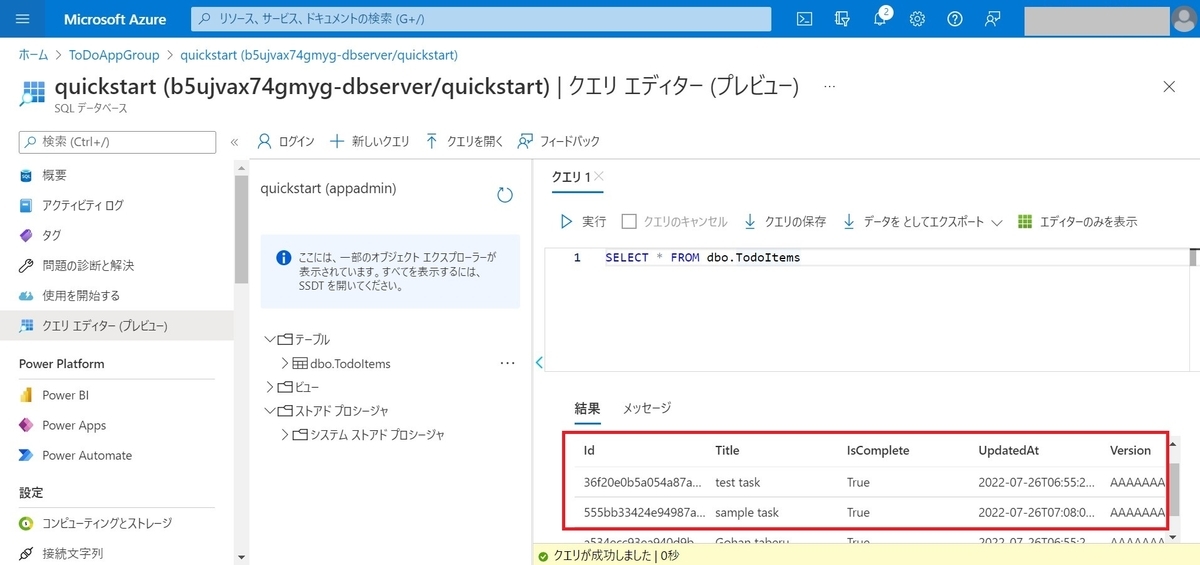The image size is (1200, 565).
Task: Open the Azure portal hamburger menu
Action: click(x=23, y=19)
